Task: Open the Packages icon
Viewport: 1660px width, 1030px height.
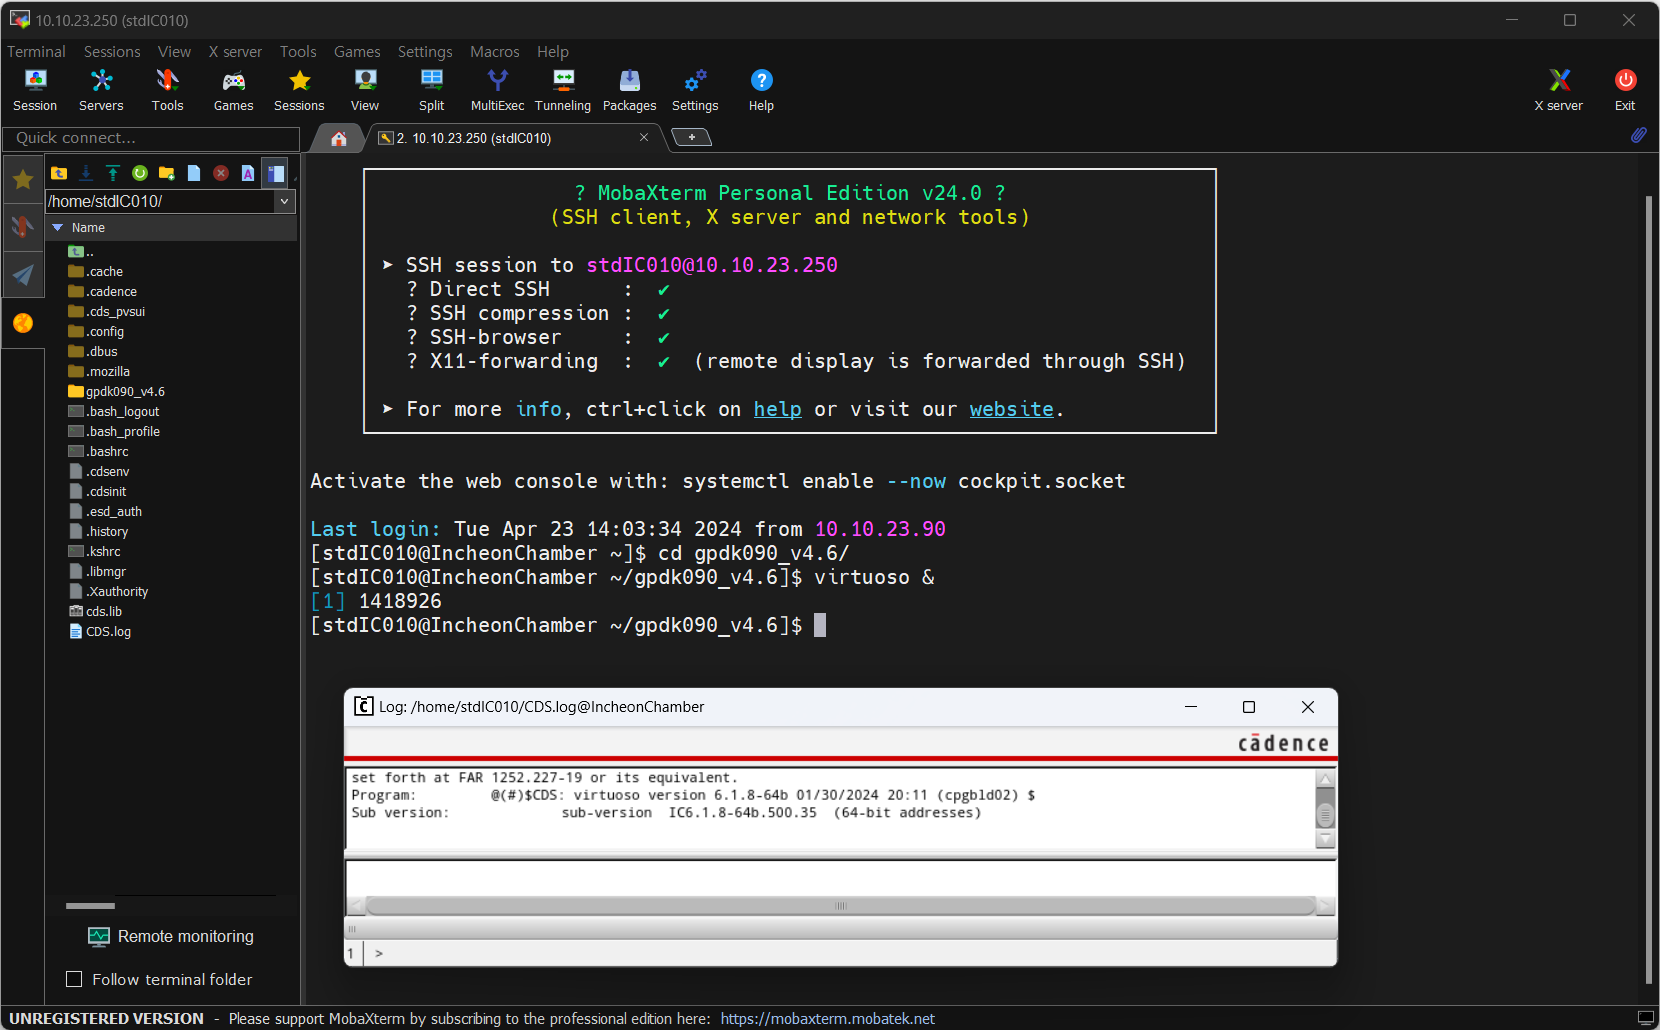Action: pos(629,90)
